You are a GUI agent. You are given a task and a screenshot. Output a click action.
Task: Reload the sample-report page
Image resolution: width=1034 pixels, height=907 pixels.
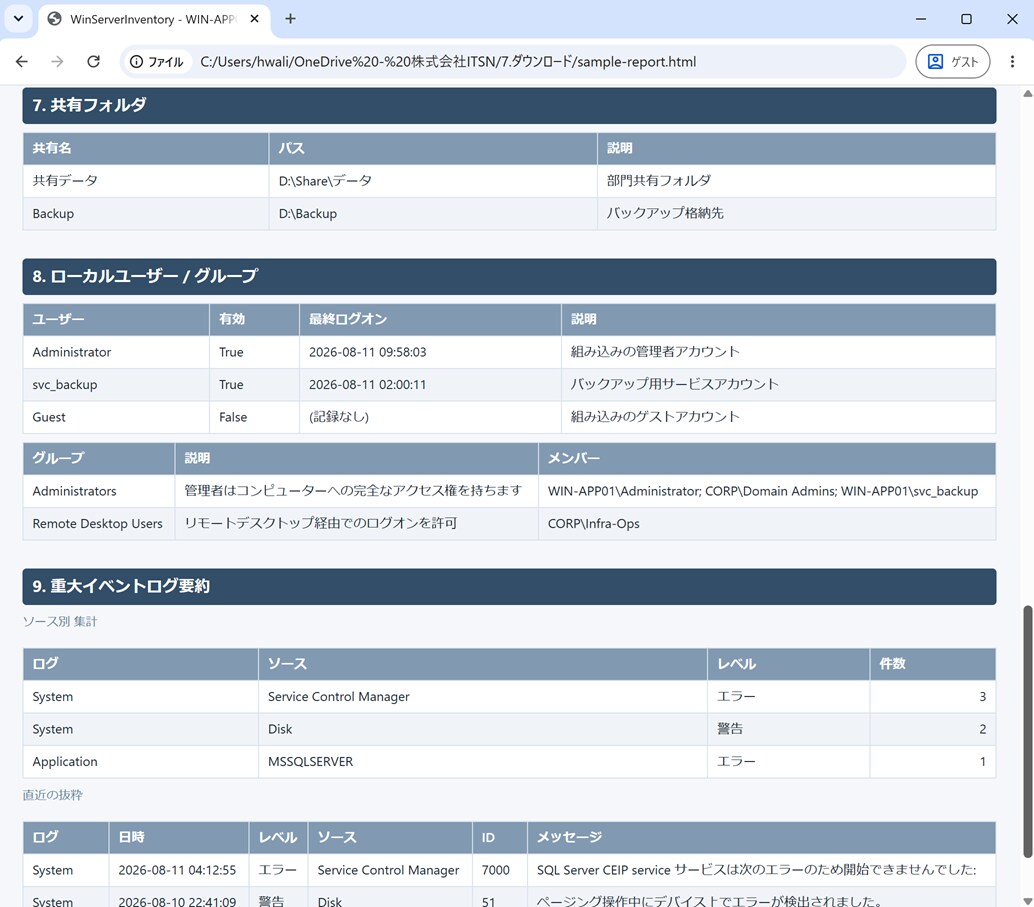click(x=94, y=61)
